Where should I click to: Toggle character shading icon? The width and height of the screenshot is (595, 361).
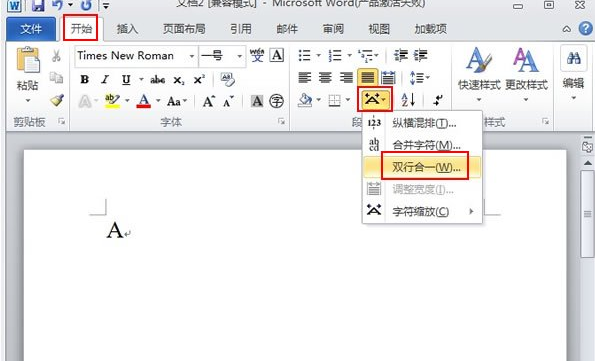point(257,101)
